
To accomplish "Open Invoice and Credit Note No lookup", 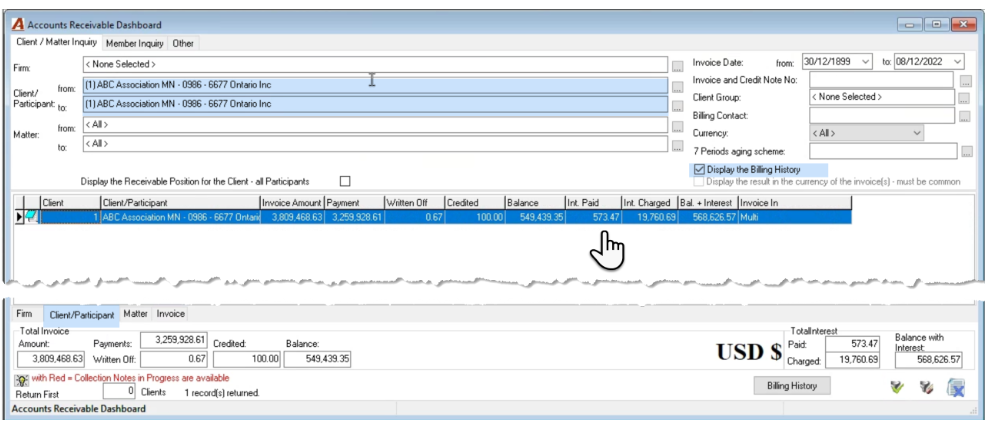I will 965,81.
